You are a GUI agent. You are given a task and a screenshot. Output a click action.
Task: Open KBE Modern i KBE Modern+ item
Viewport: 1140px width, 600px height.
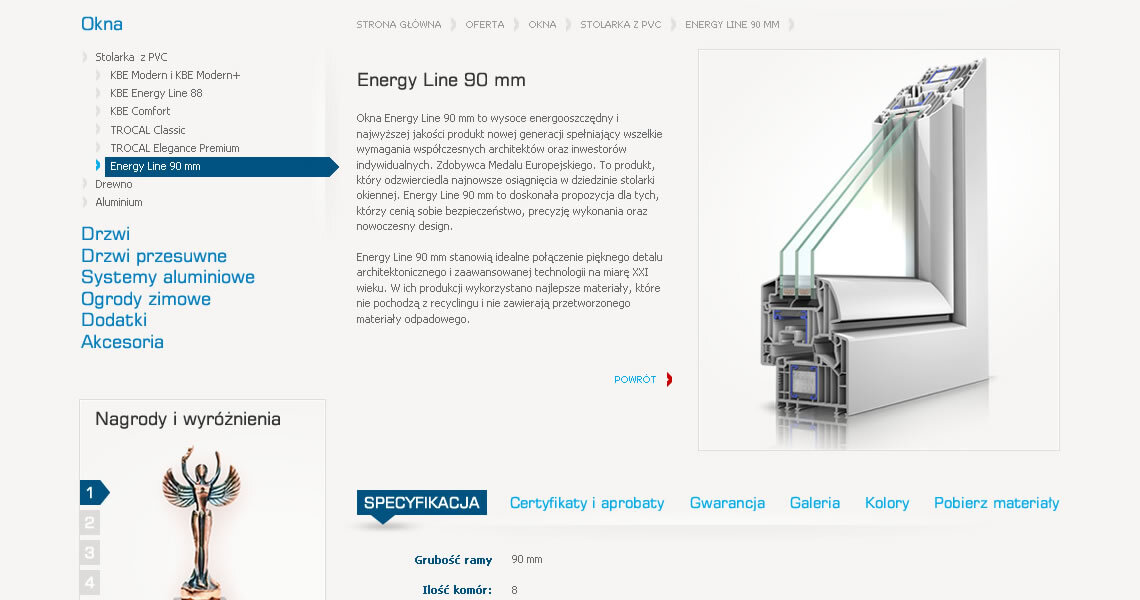[x=175, y=75]
